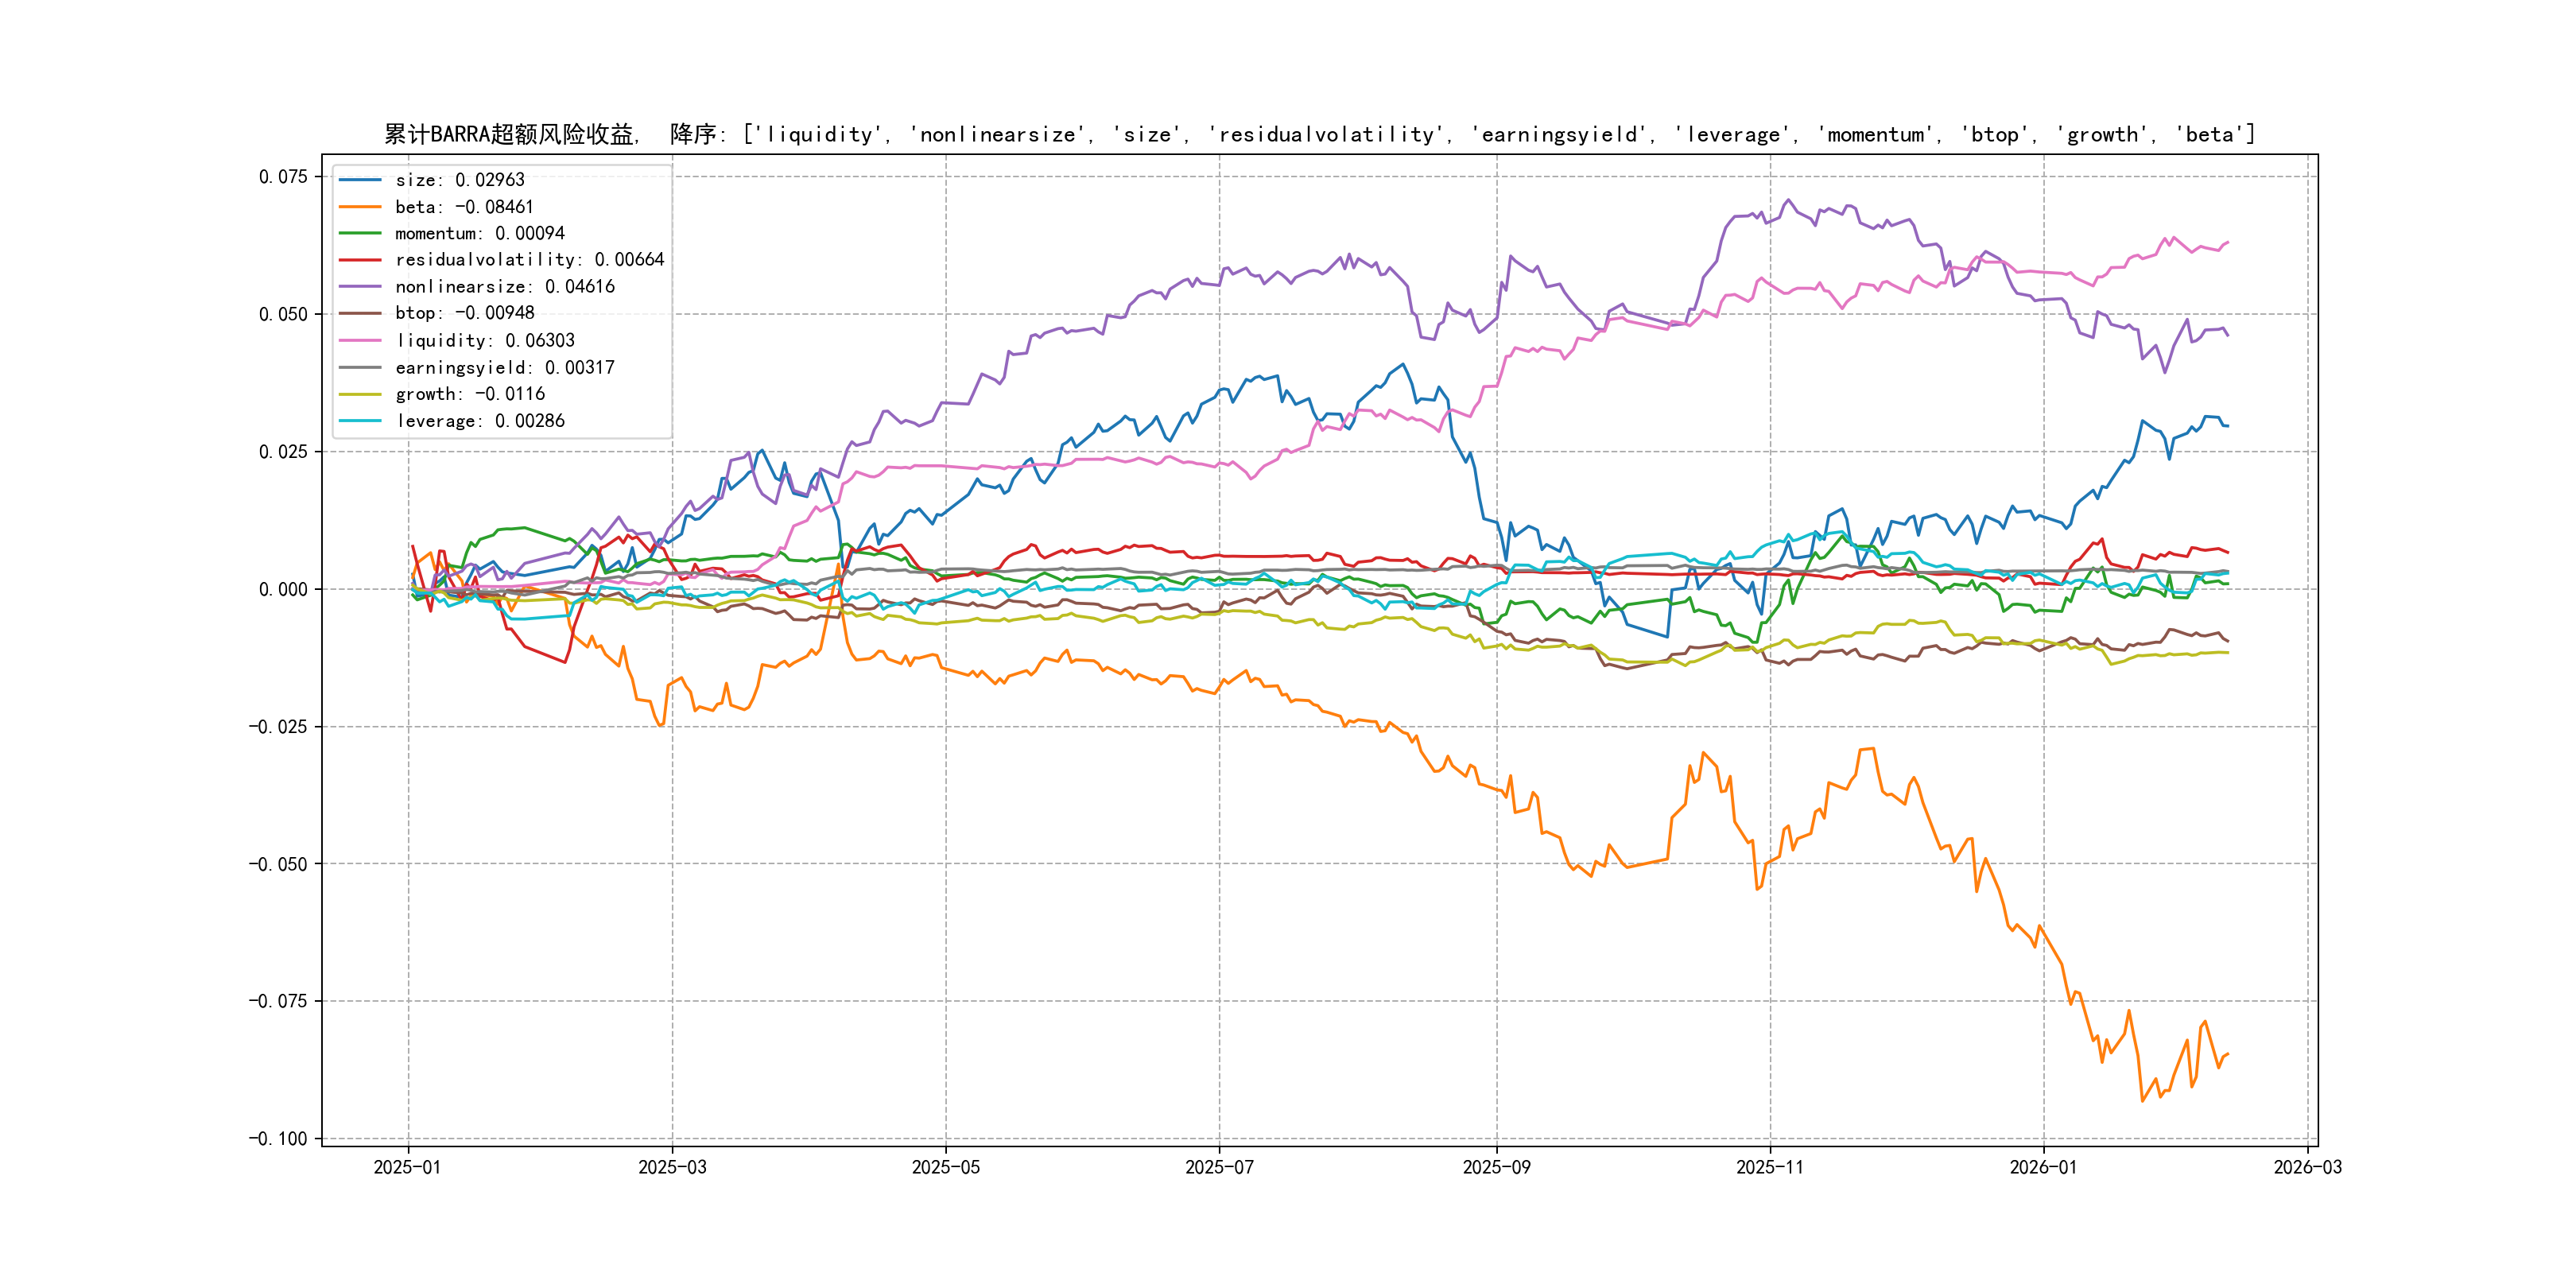This screenshot has width=2576, height=1288.
Task: Click the pink liquidity legend line
Action: [x=360, y=341]
